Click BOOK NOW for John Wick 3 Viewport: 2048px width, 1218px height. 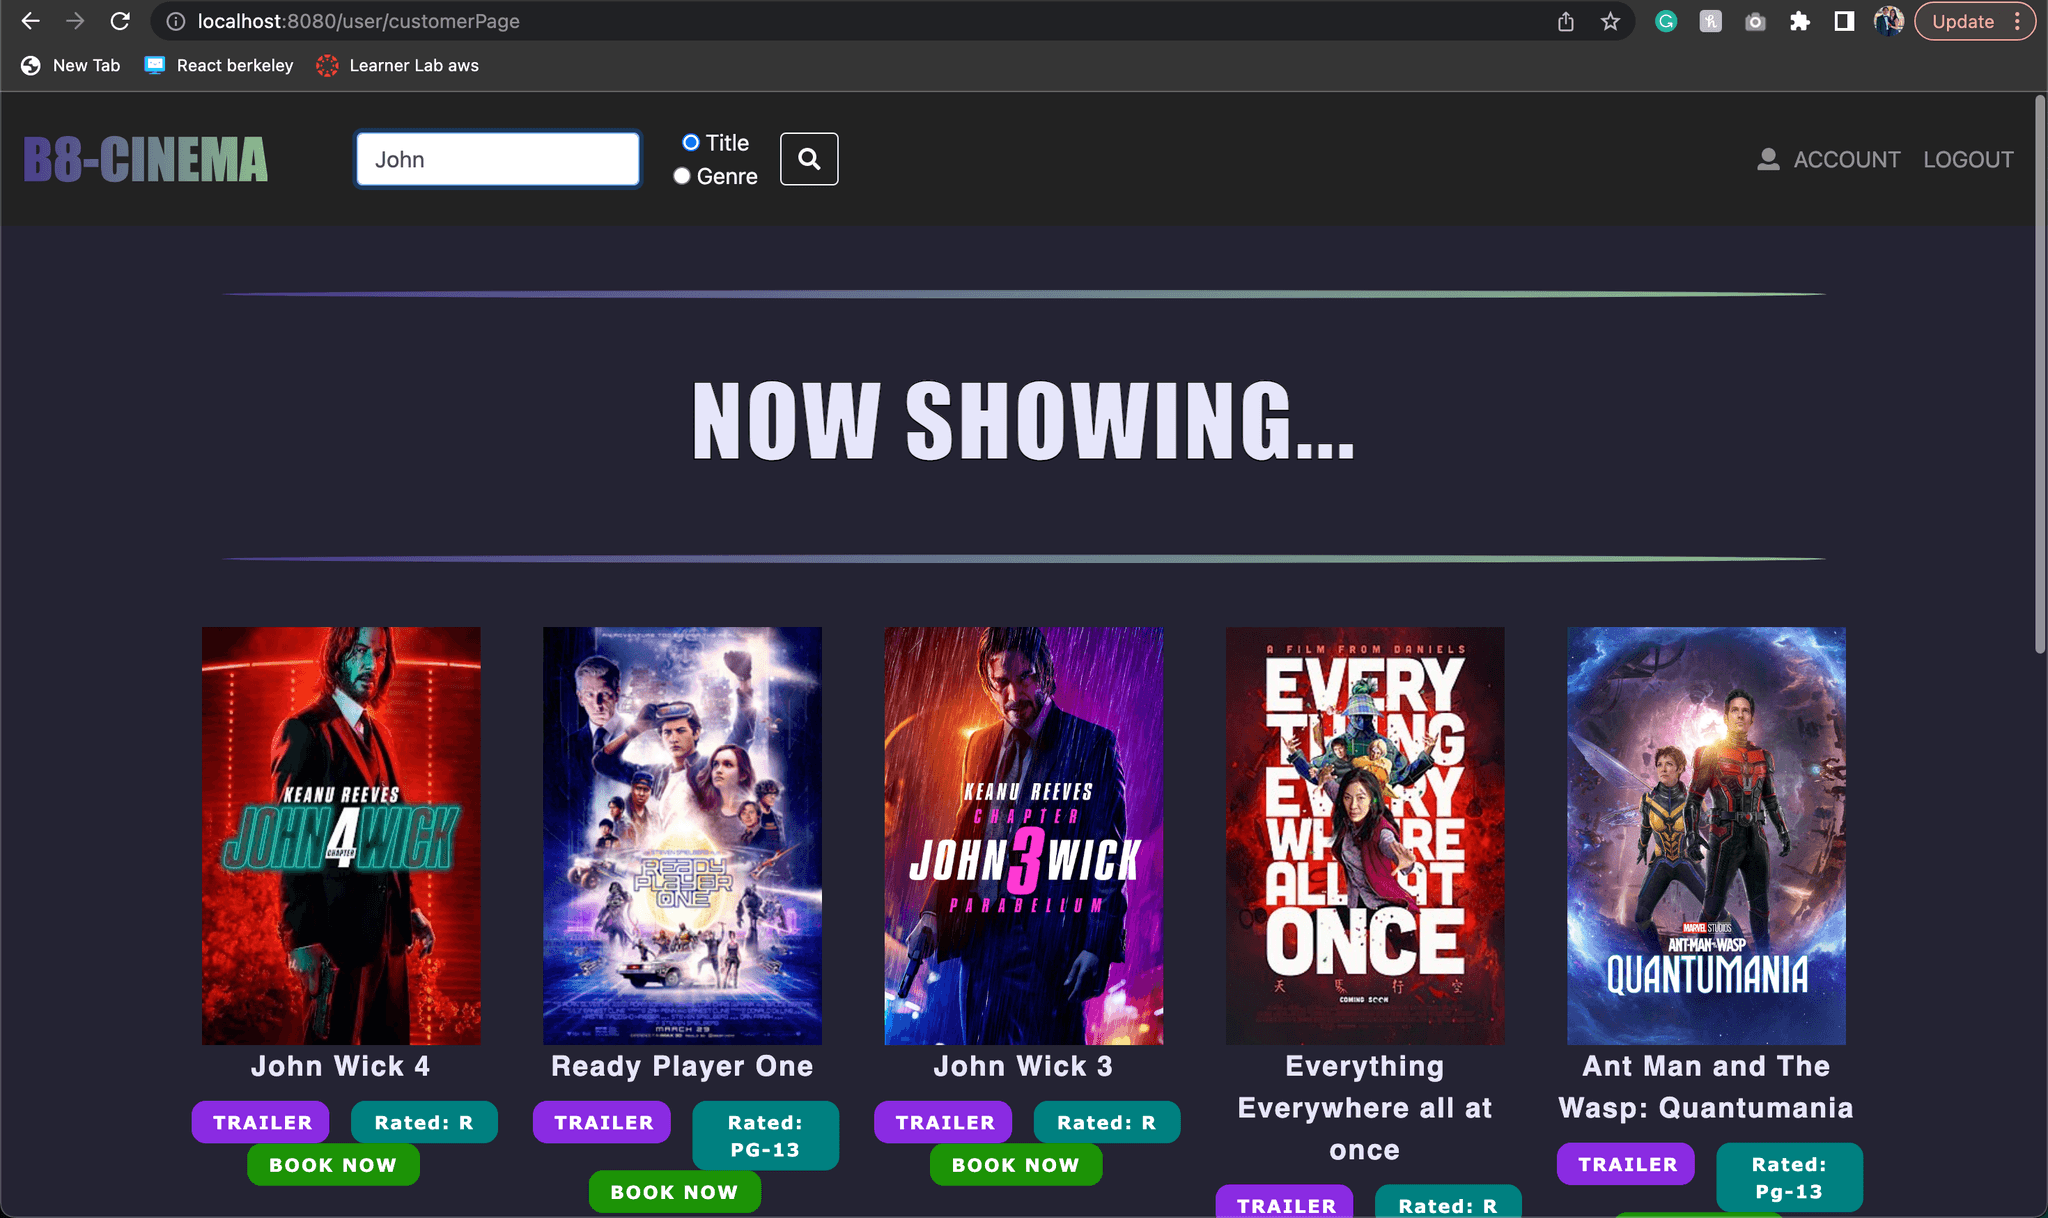(x=1016, y=1165)
